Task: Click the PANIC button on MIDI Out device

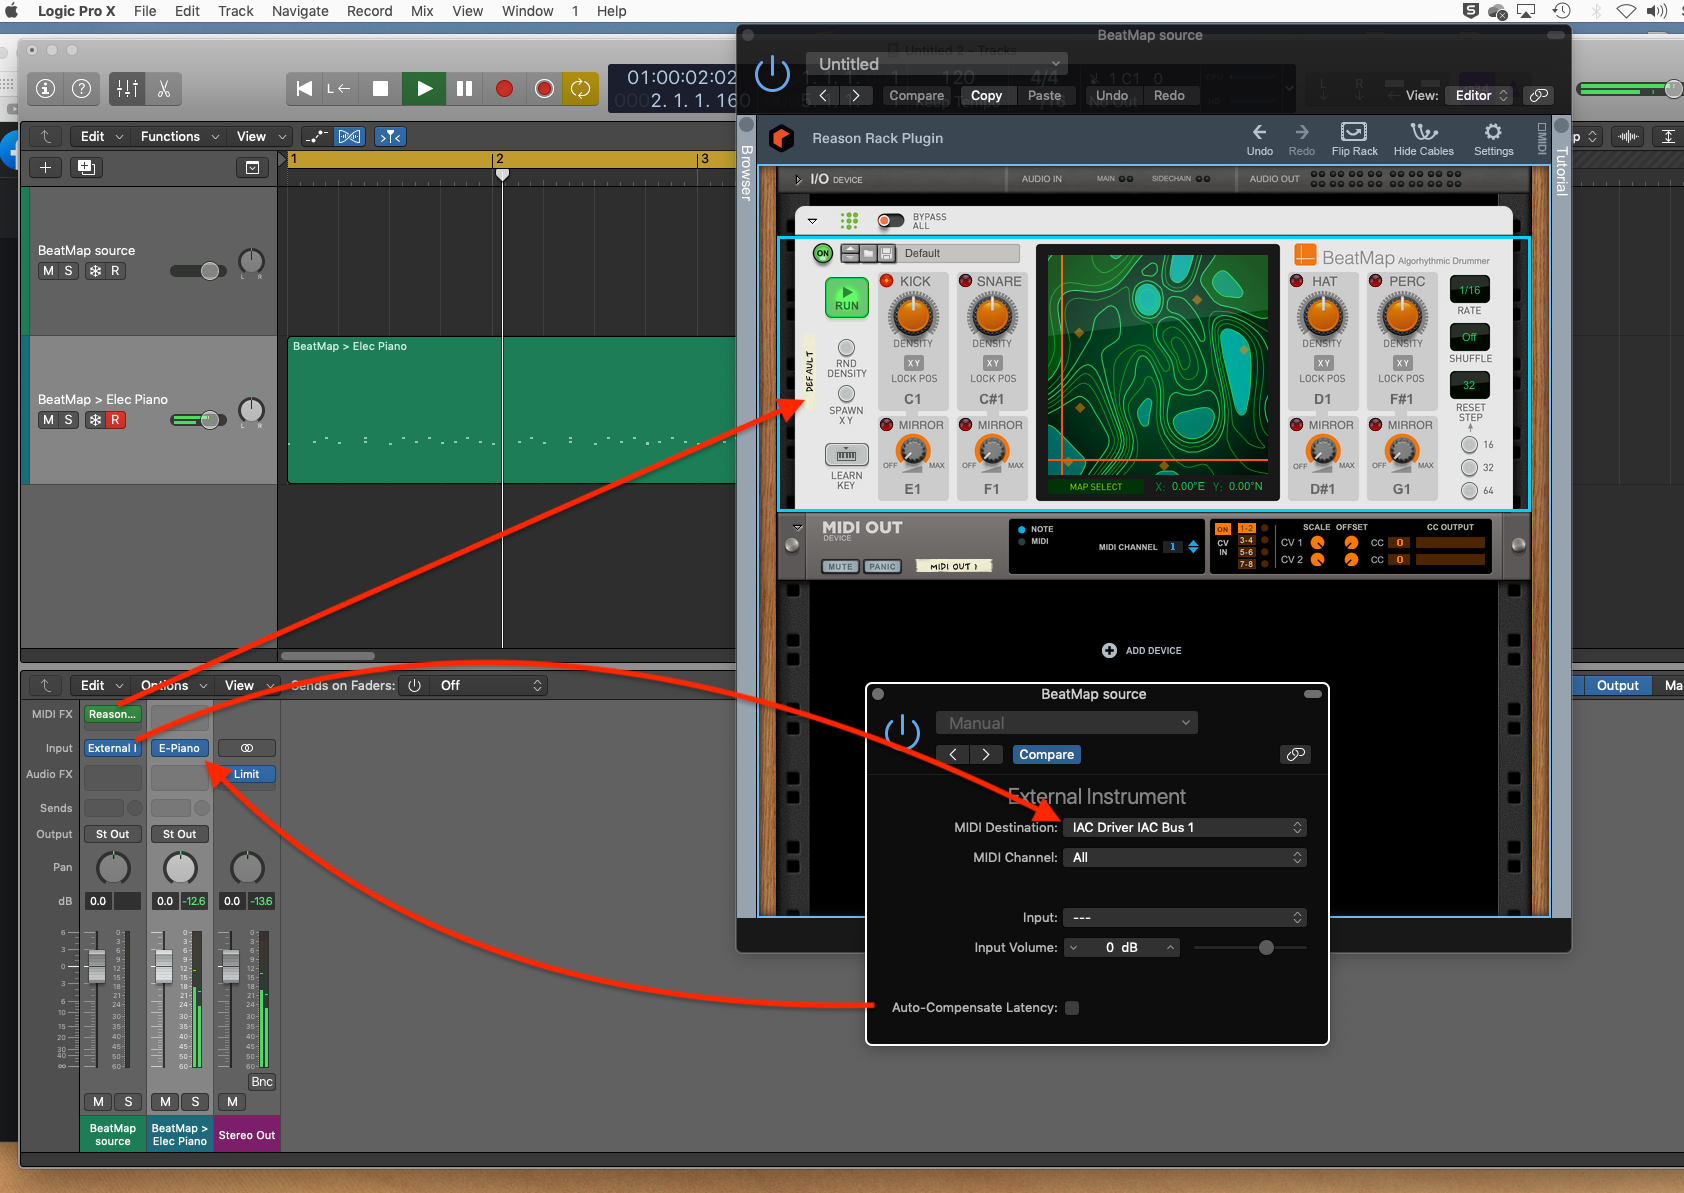Action: pos(882,566)
